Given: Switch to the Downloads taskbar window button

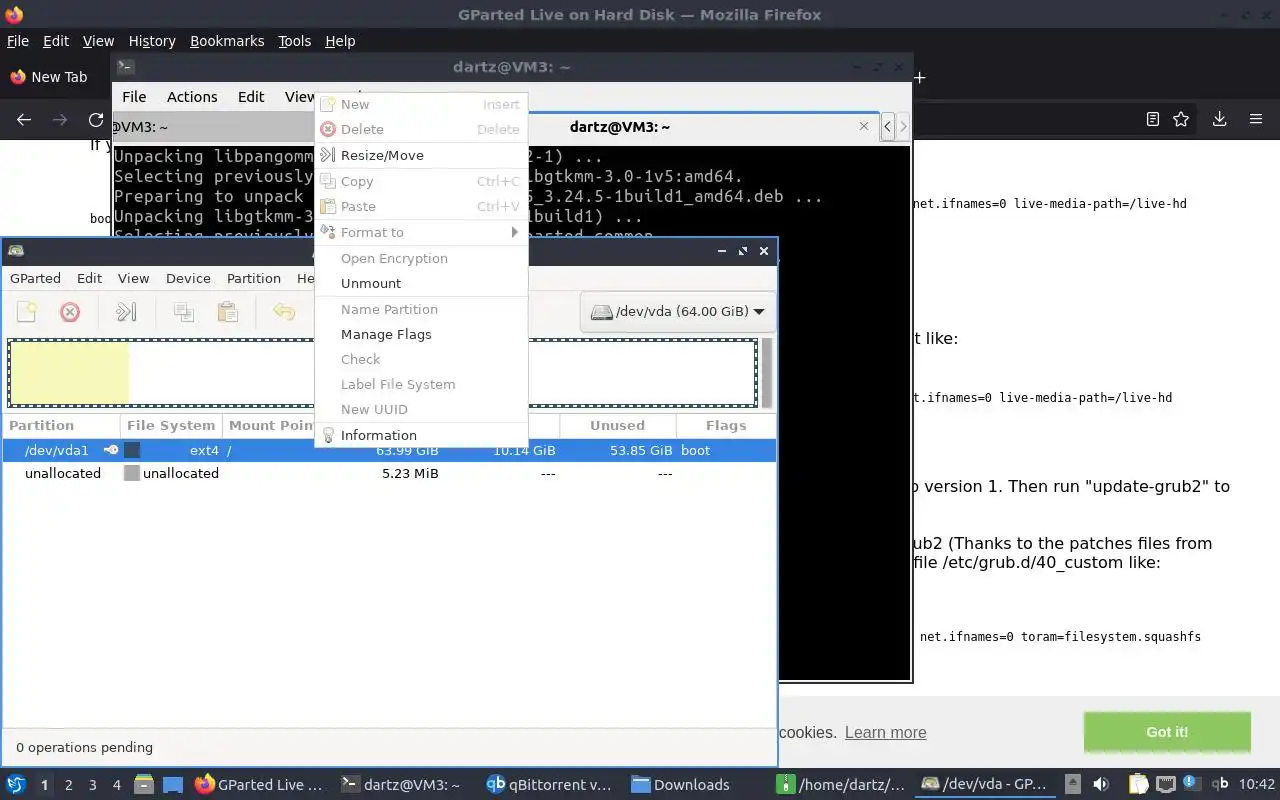Looking at the screenshot, I should click(x=680, y=784).
